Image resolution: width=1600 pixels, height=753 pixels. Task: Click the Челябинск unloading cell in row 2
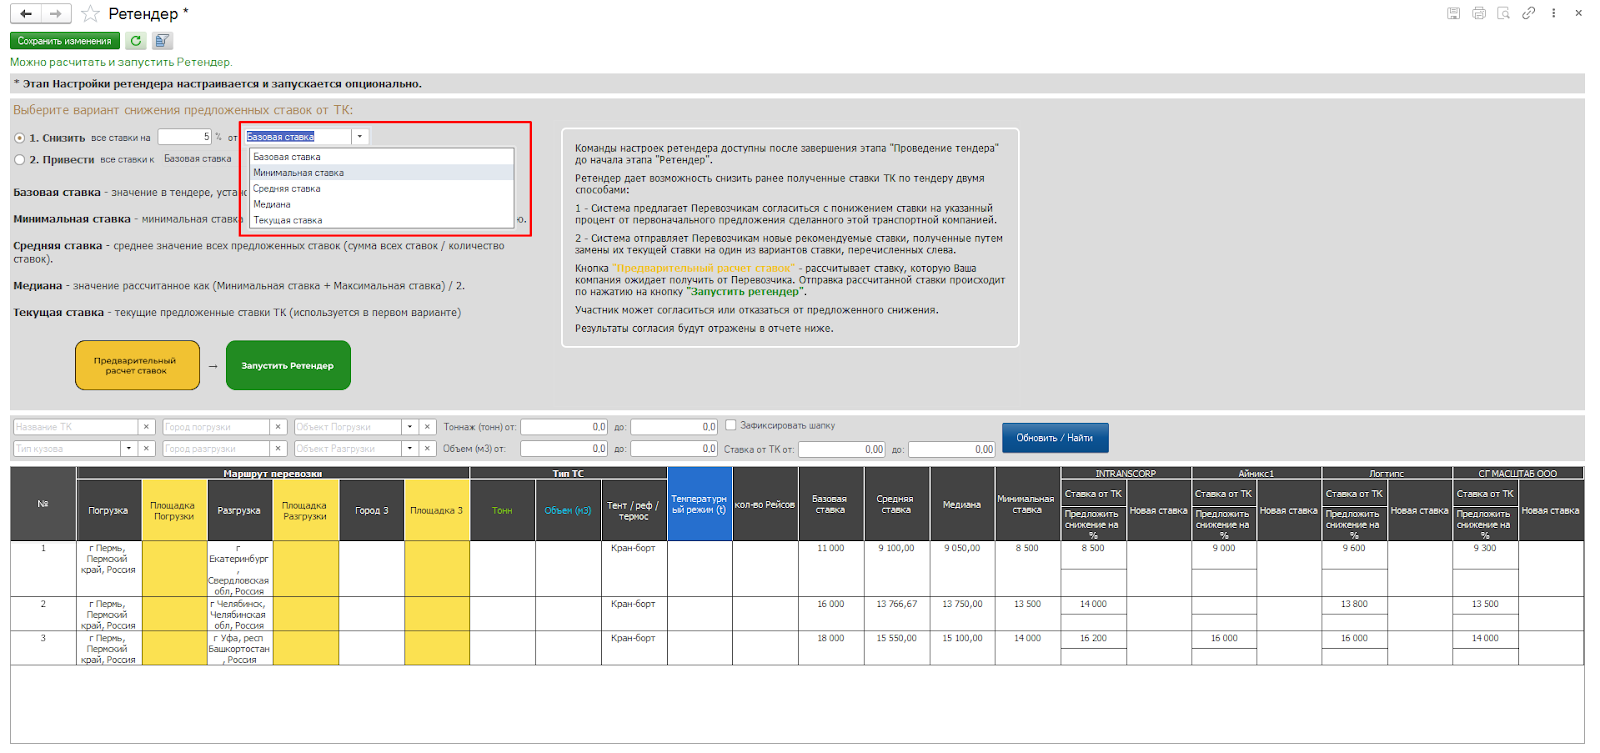tap(239, 614)
